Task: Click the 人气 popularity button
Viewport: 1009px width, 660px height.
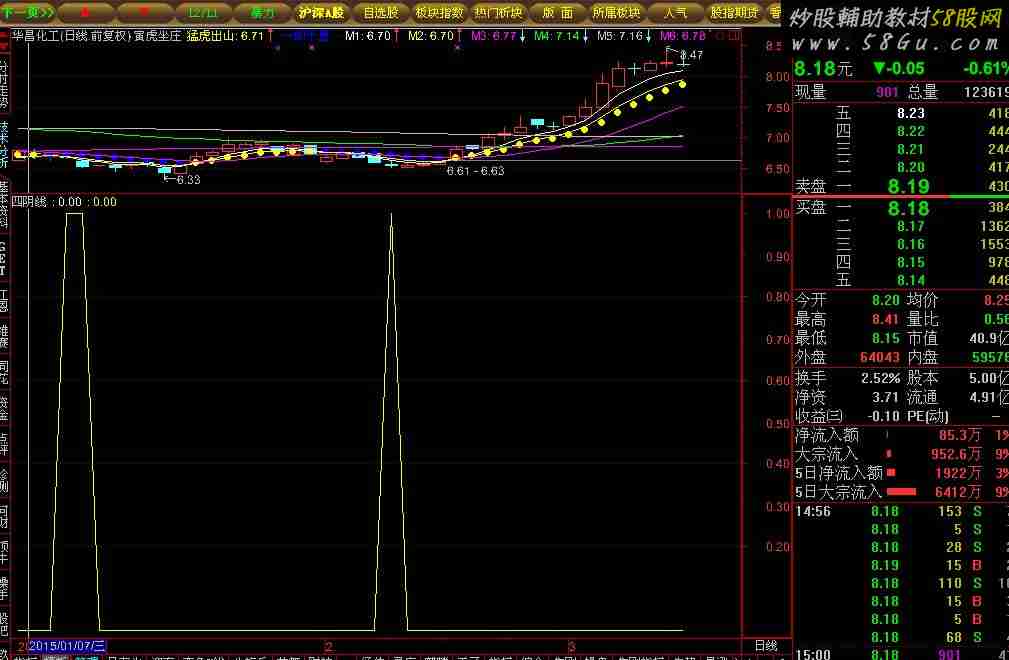Action: 675,13
